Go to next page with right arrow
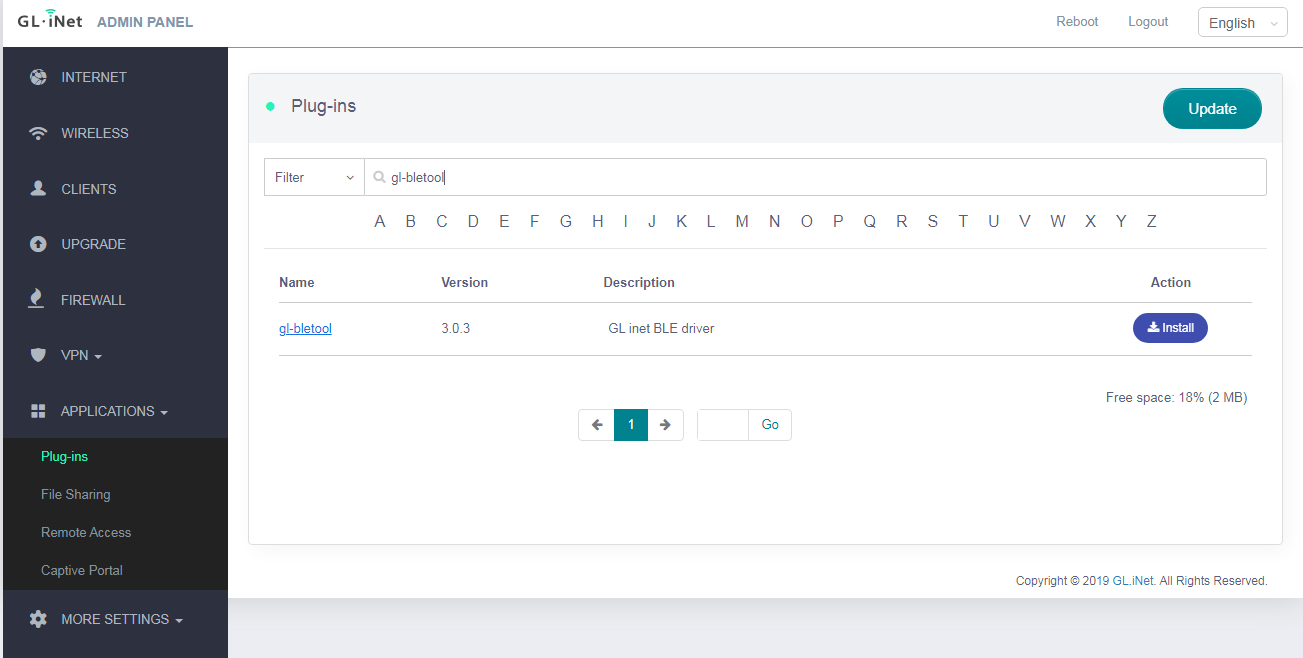The height and width of the screenshot is (658, 1303). pyautogui.click(x=665, y=425)
